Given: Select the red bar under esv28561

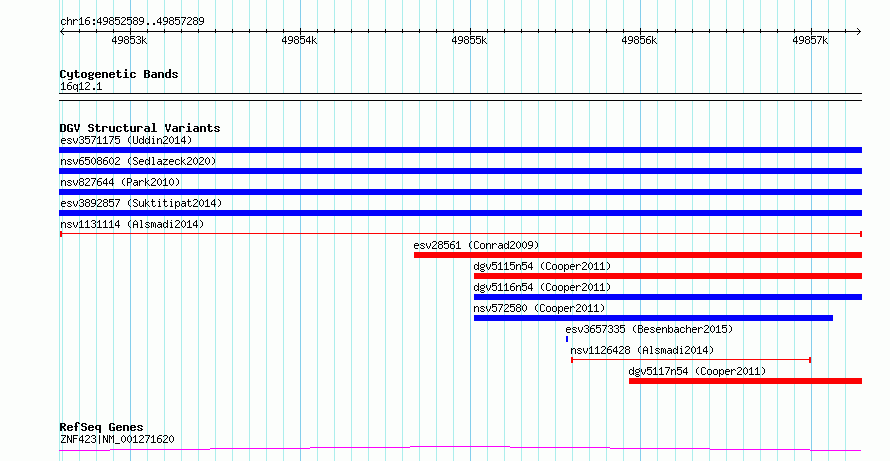Looking at the screenshot, I should (x=638, y=255).
